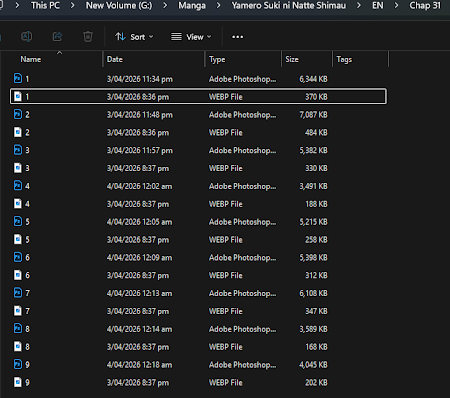Click size 202 KB cell

tap(316, 382)
